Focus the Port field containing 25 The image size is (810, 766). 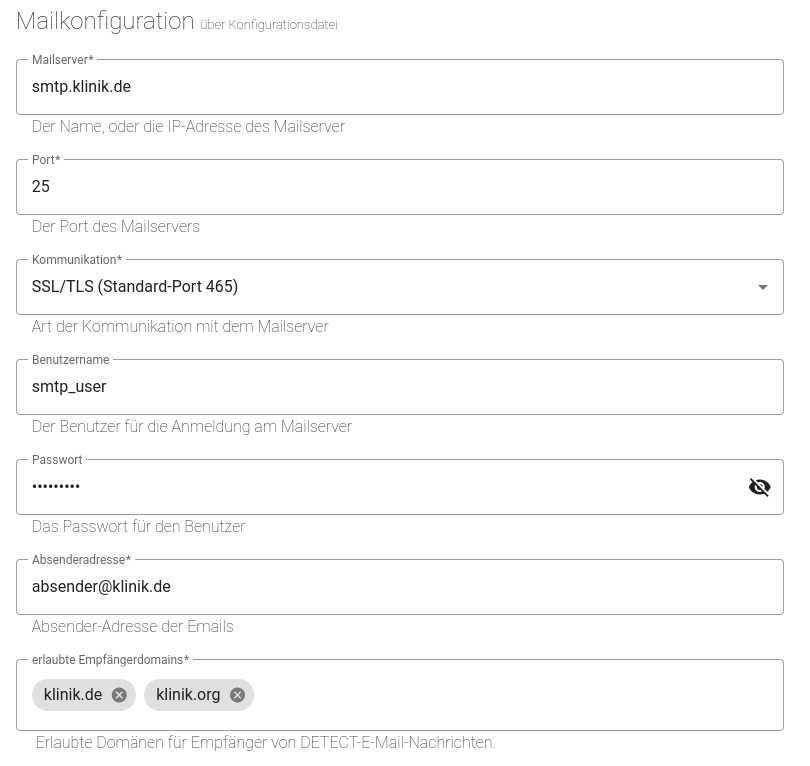pos(400,187)
